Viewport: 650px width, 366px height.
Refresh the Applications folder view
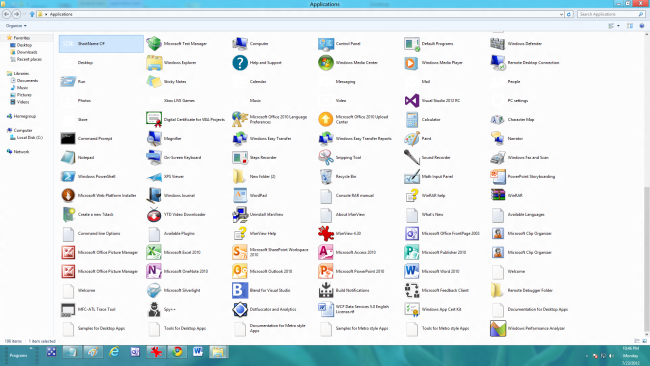(x=569, y=14)
